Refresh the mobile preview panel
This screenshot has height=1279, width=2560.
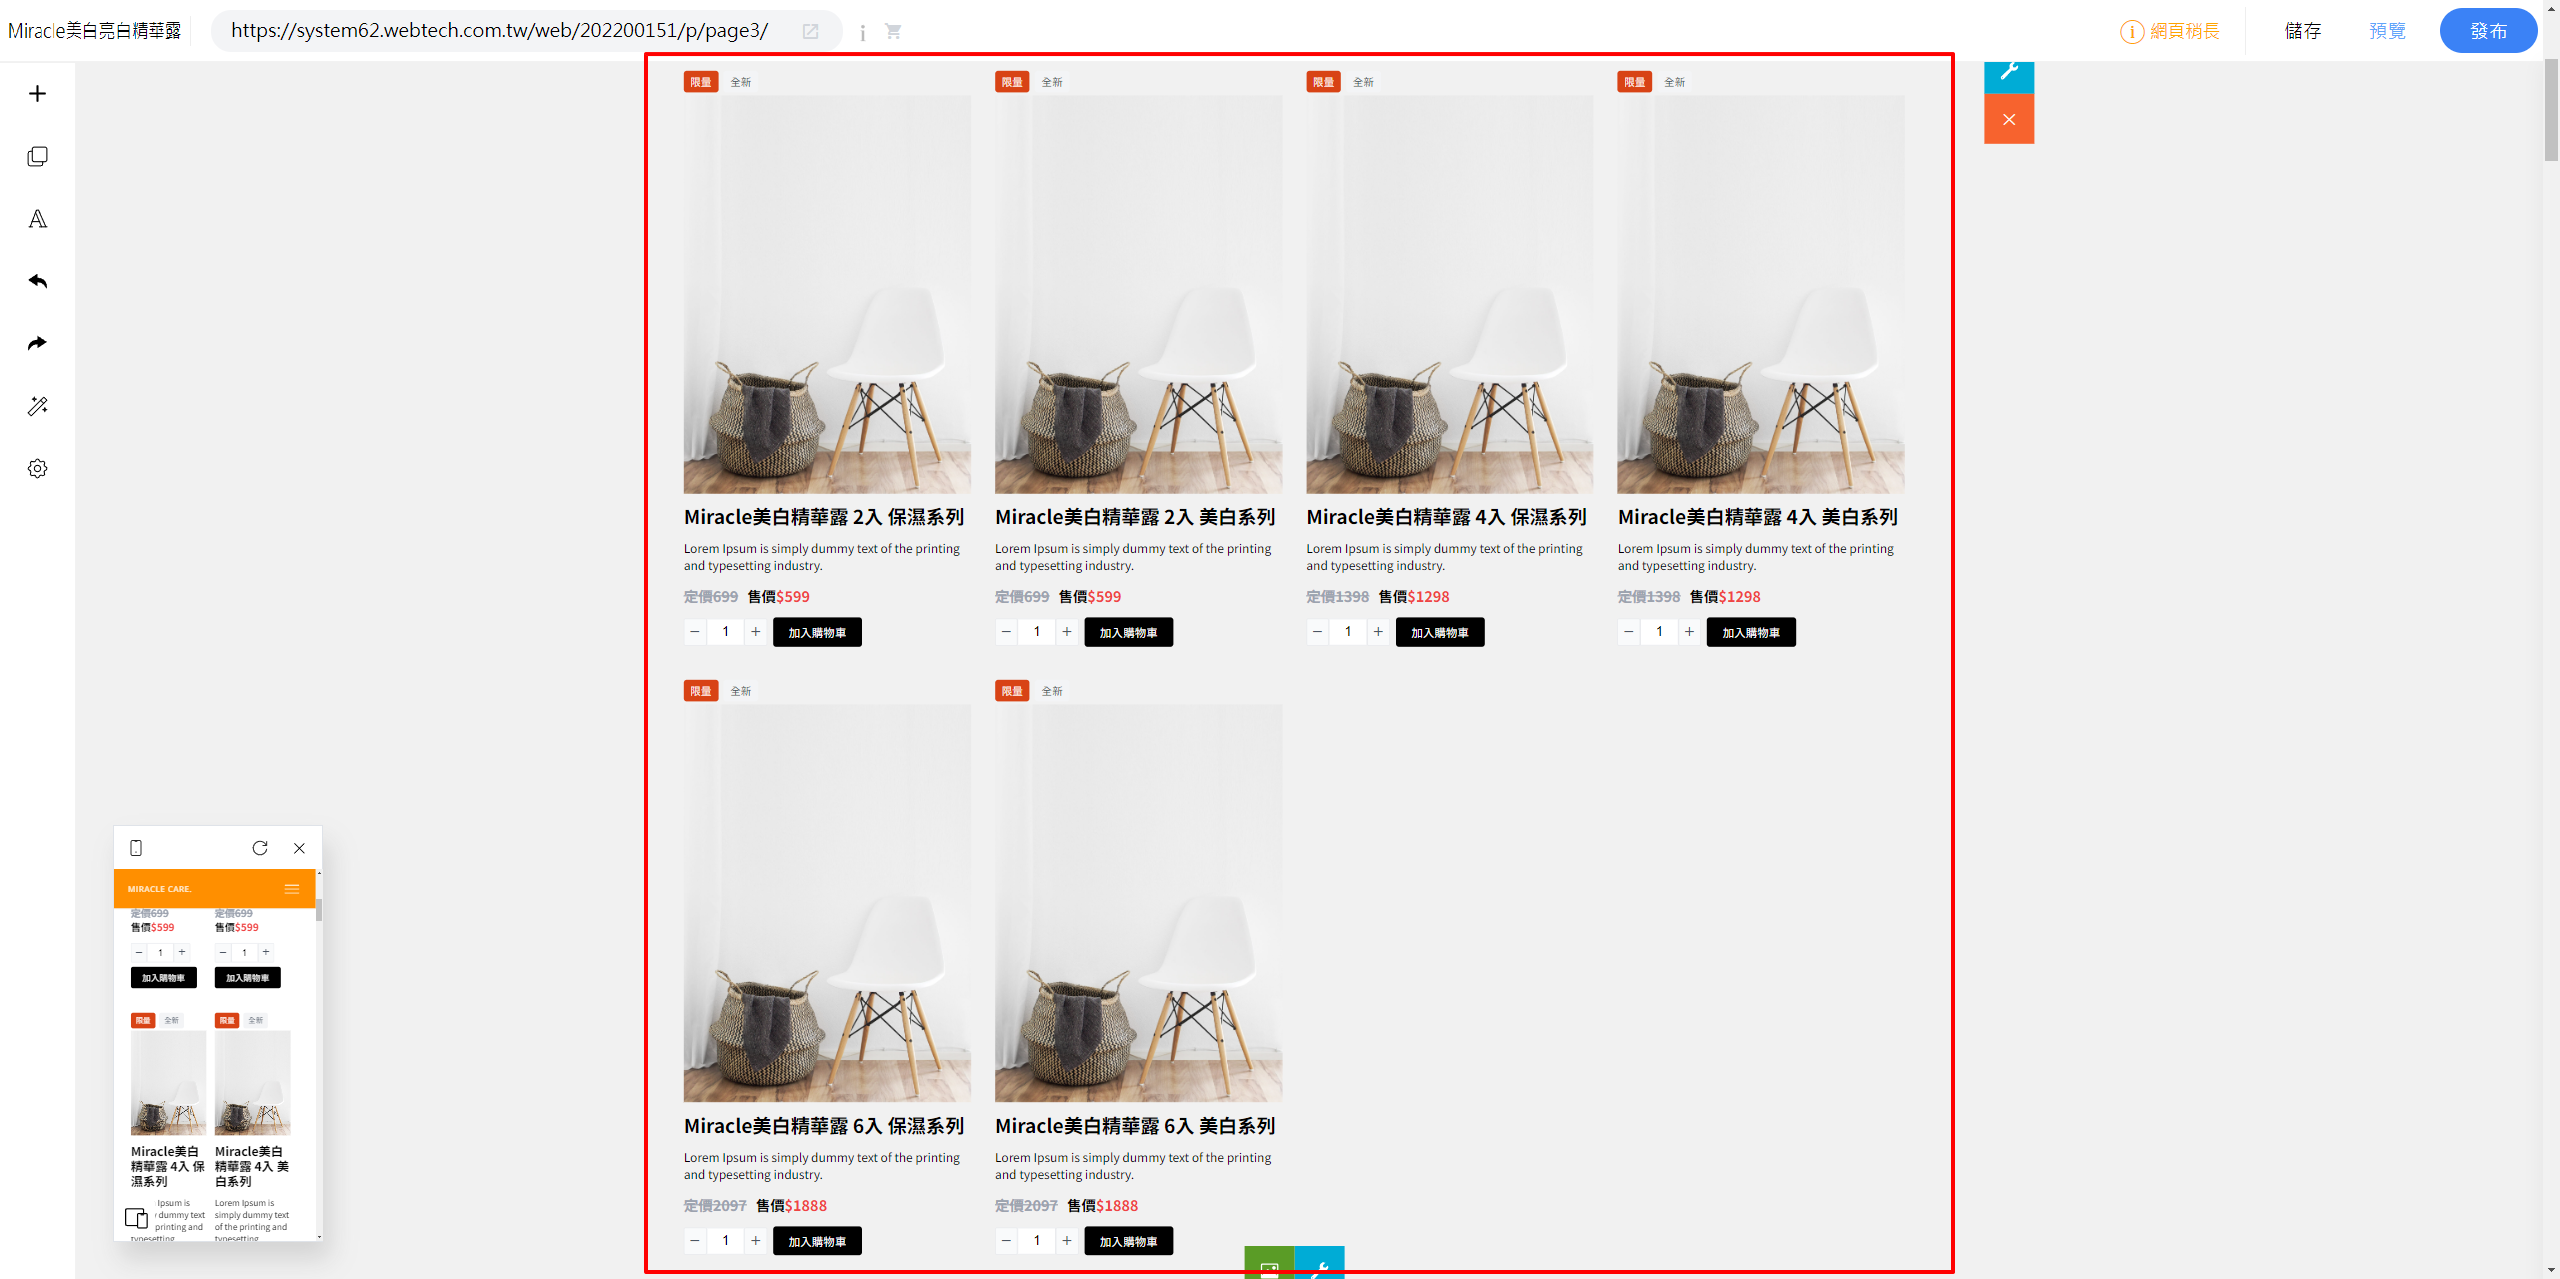point(260,848)
